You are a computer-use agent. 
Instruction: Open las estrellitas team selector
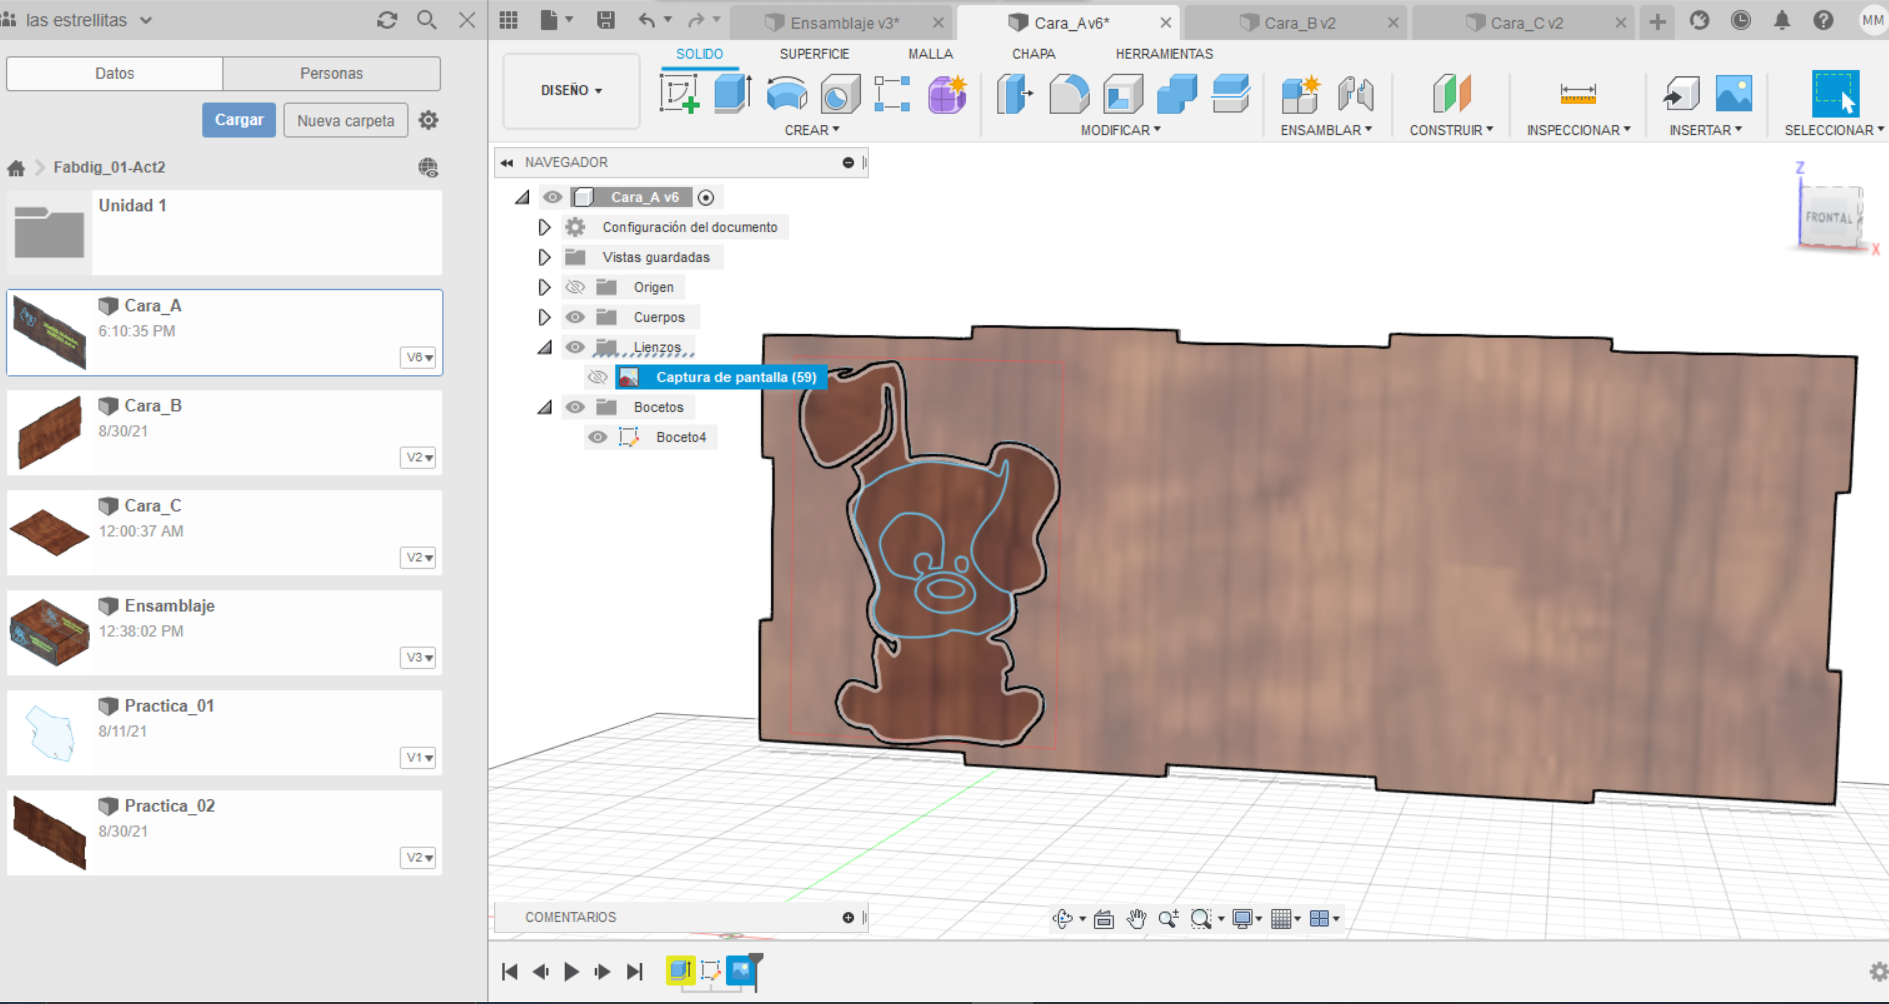pos(88,20)
